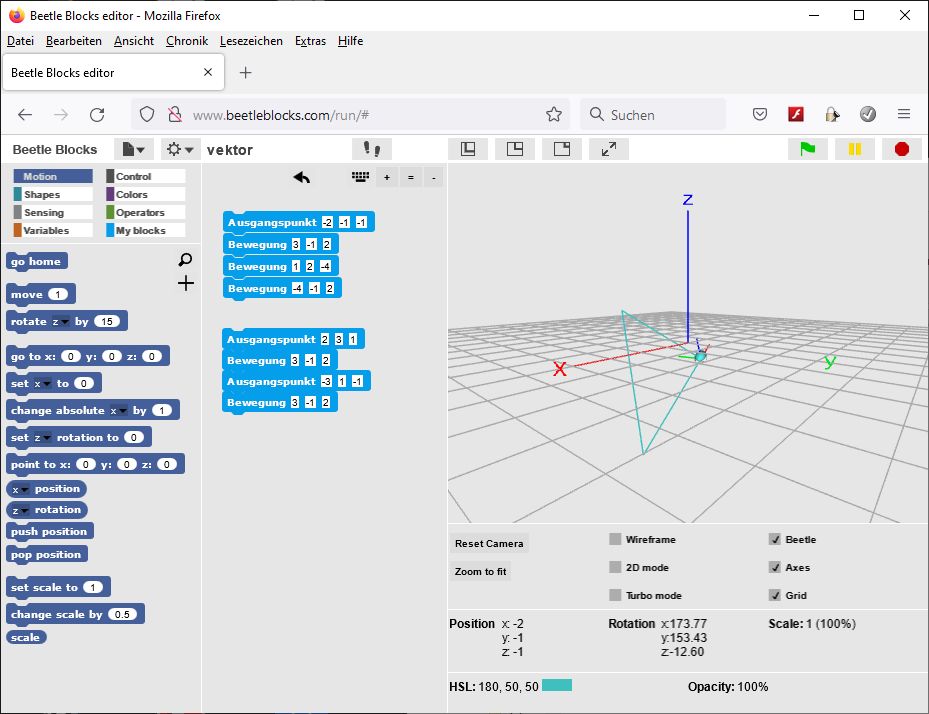Switch to large stage layout icon
The width and height of the screenshot is (929, 714).
tap(562, 149)
